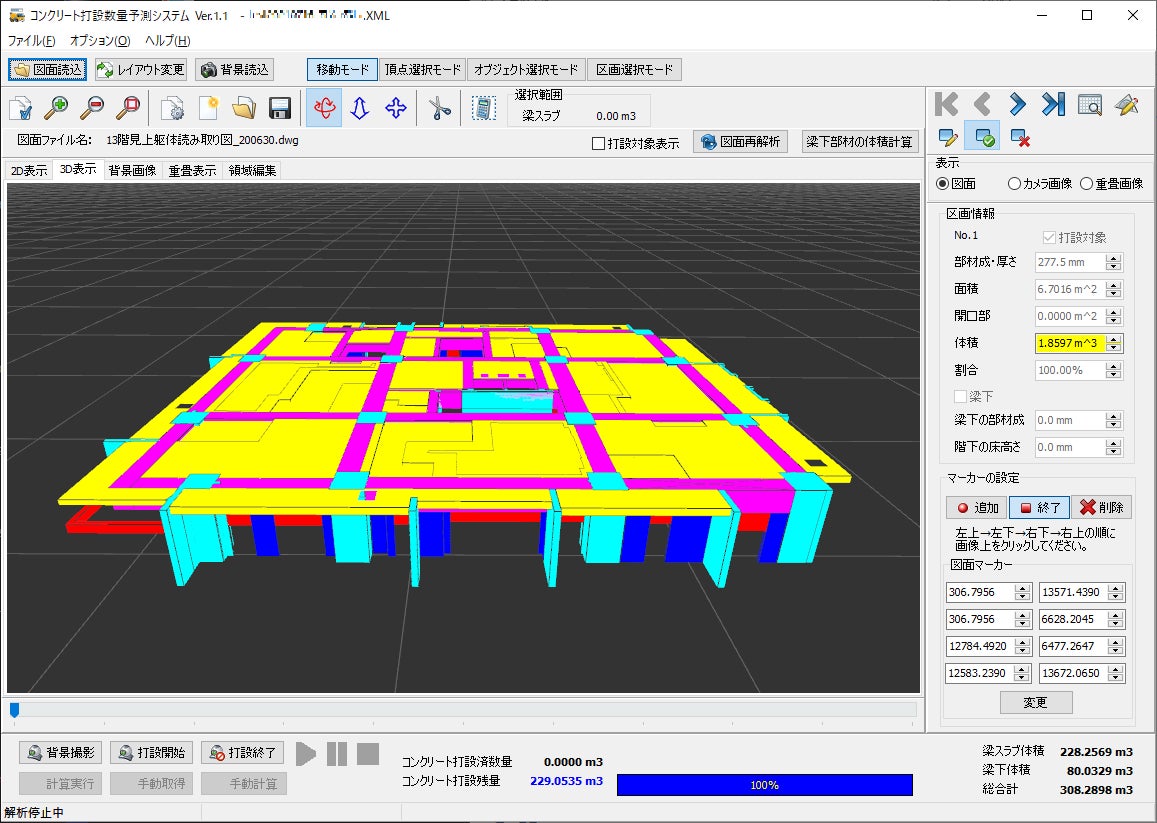Click the zoom in magnifier icon
This screenshot has height=823, width=1157.
56,109
